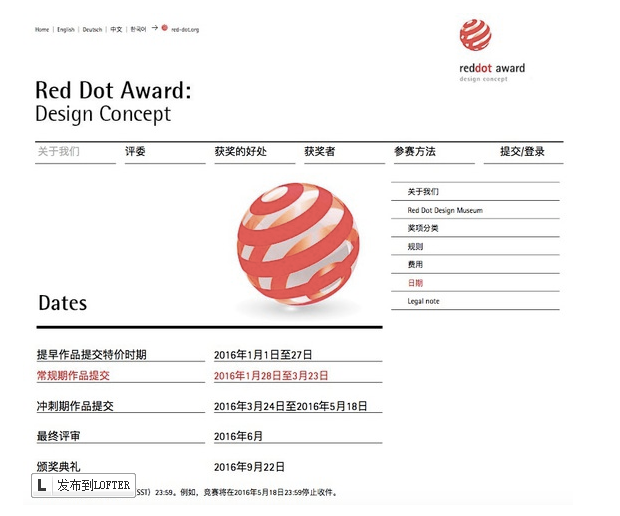The height and width of the screenshot is (516, 620).
Task: Click the reddot award logo at top right
Action: [x=492, y=51]
